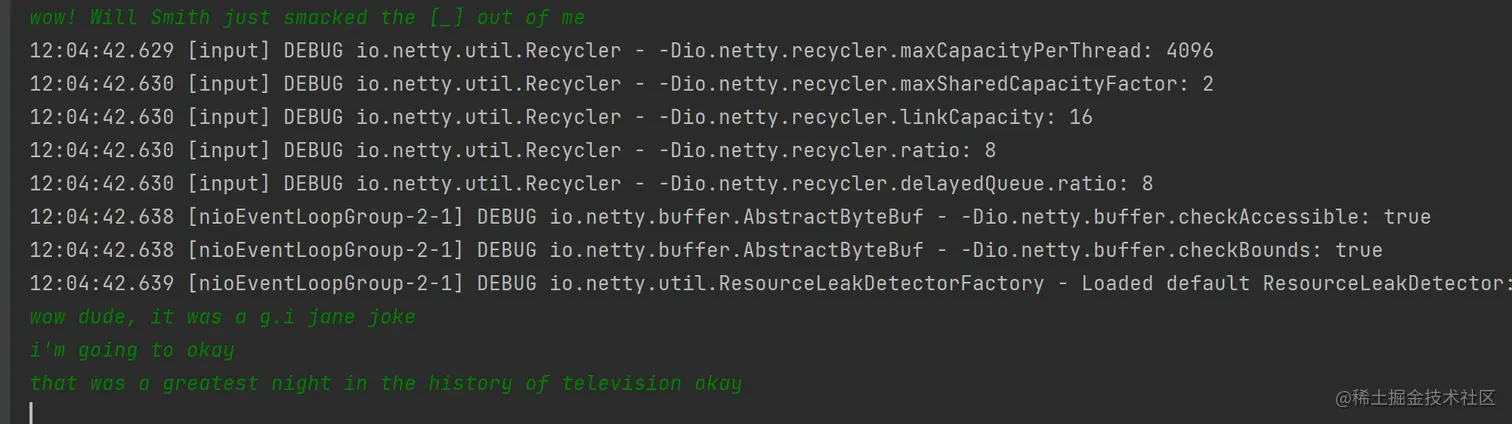The width and height of the screenshot is (1512, 424).
Task: Click the value 4096 in the log
Action: pos(1189,50)
